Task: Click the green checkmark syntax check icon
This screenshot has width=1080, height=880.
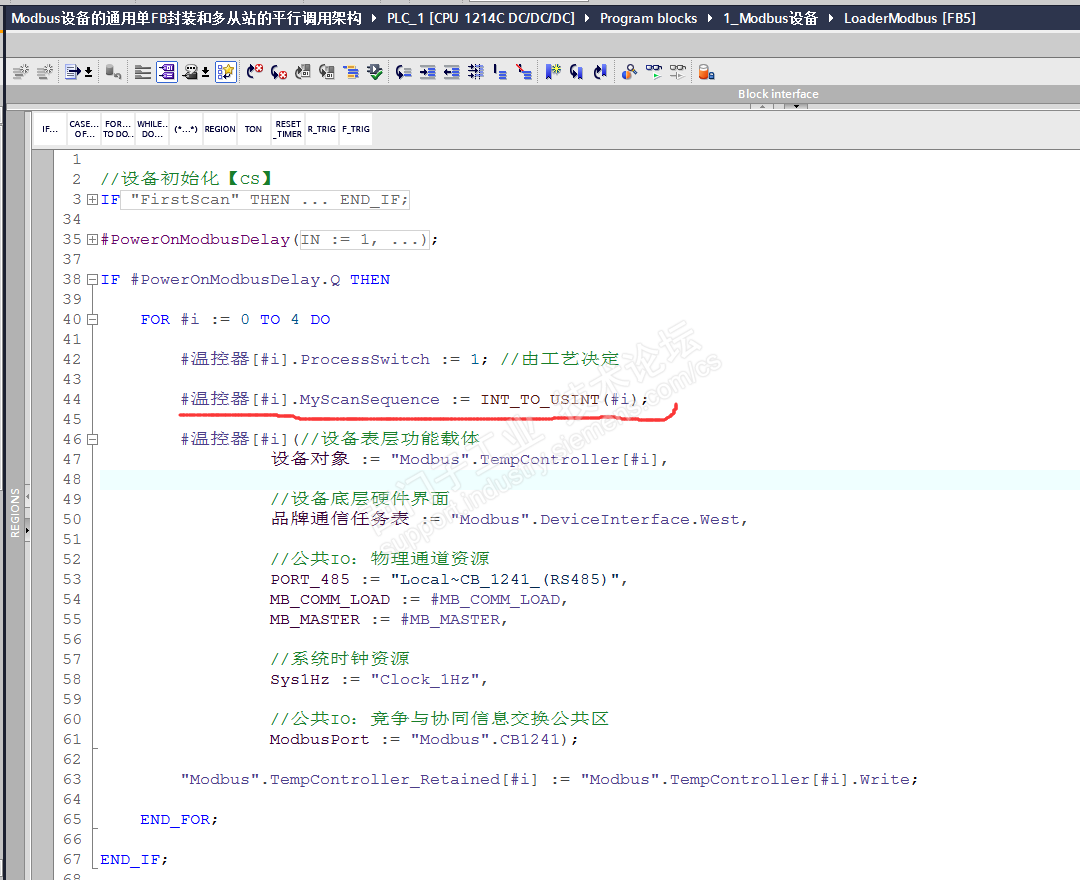Action: (x=375, y=72)
